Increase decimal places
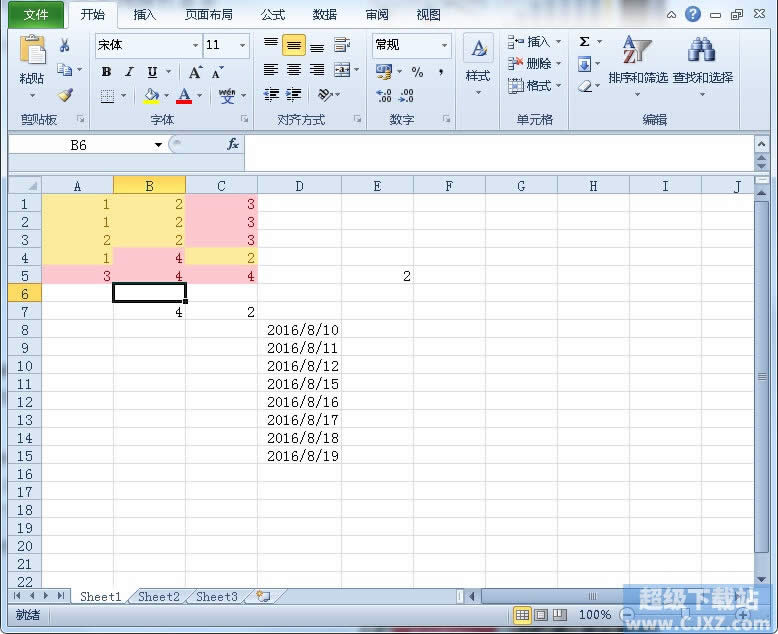778x634 pixels. [384, 95]
